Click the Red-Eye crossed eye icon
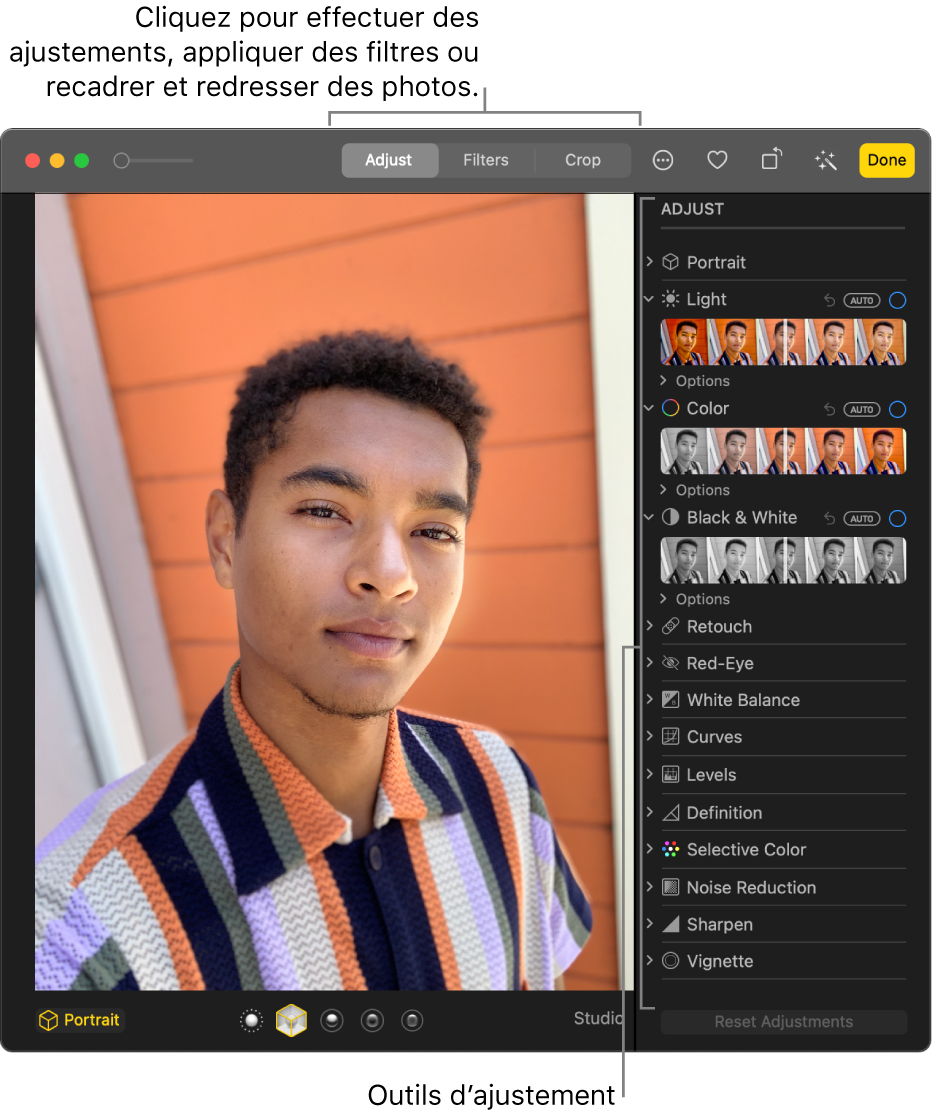 point(671,663)
